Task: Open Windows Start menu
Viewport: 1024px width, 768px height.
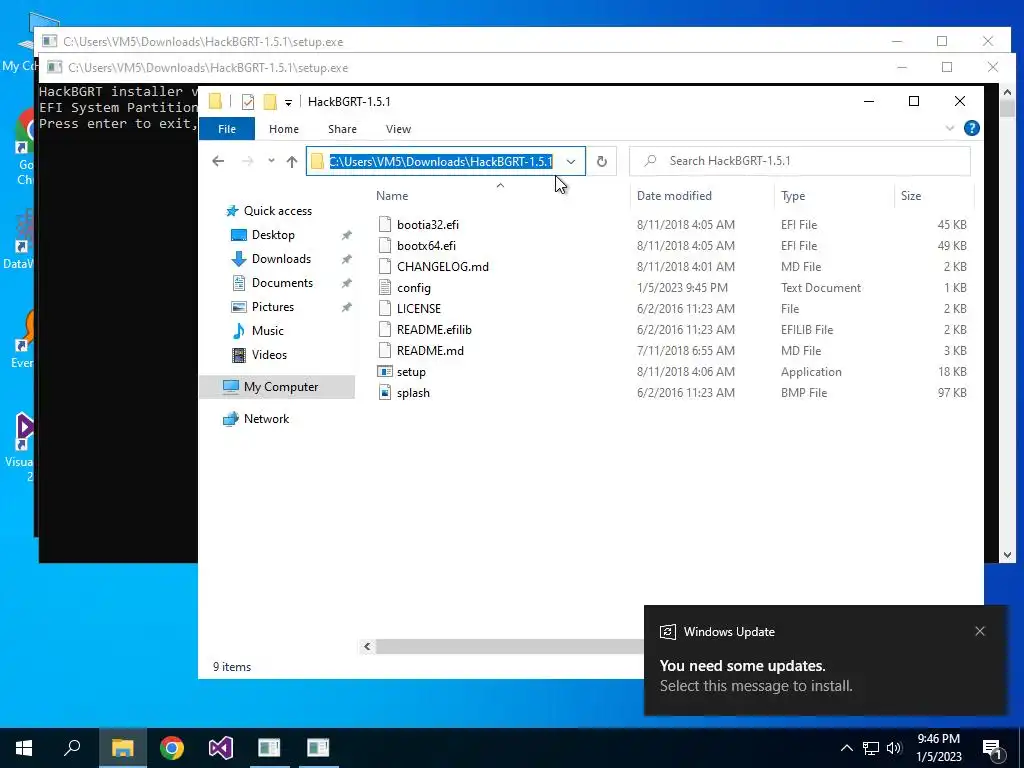Action: click(x=24, y=748)
